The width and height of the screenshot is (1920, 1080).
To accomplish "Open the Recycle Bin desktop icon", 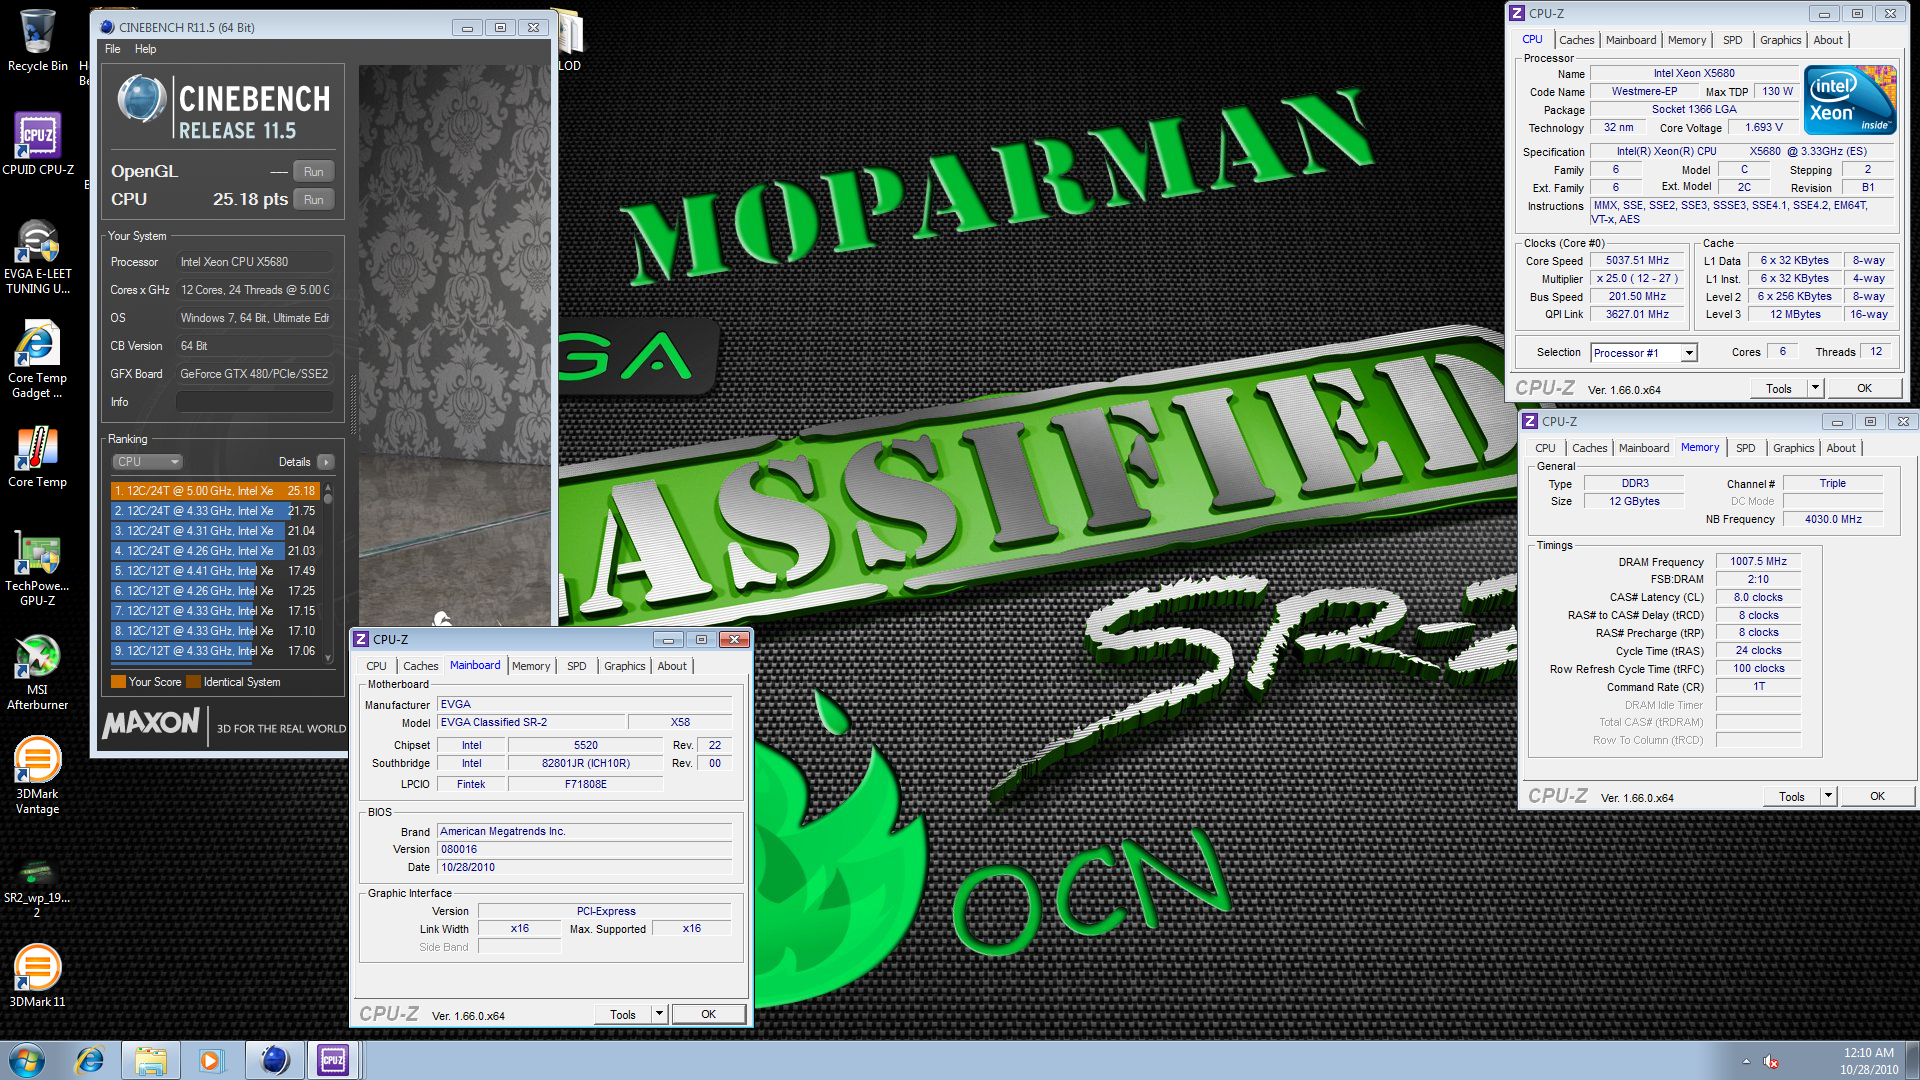I will point(37,40).
